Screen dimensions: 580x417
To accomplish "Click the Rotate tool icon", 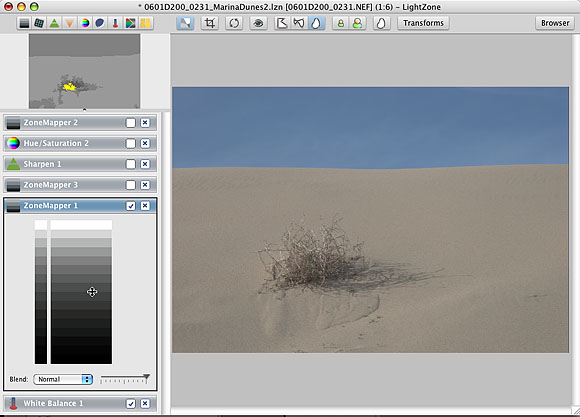I will pyautogui.click(x=234, y=23).
